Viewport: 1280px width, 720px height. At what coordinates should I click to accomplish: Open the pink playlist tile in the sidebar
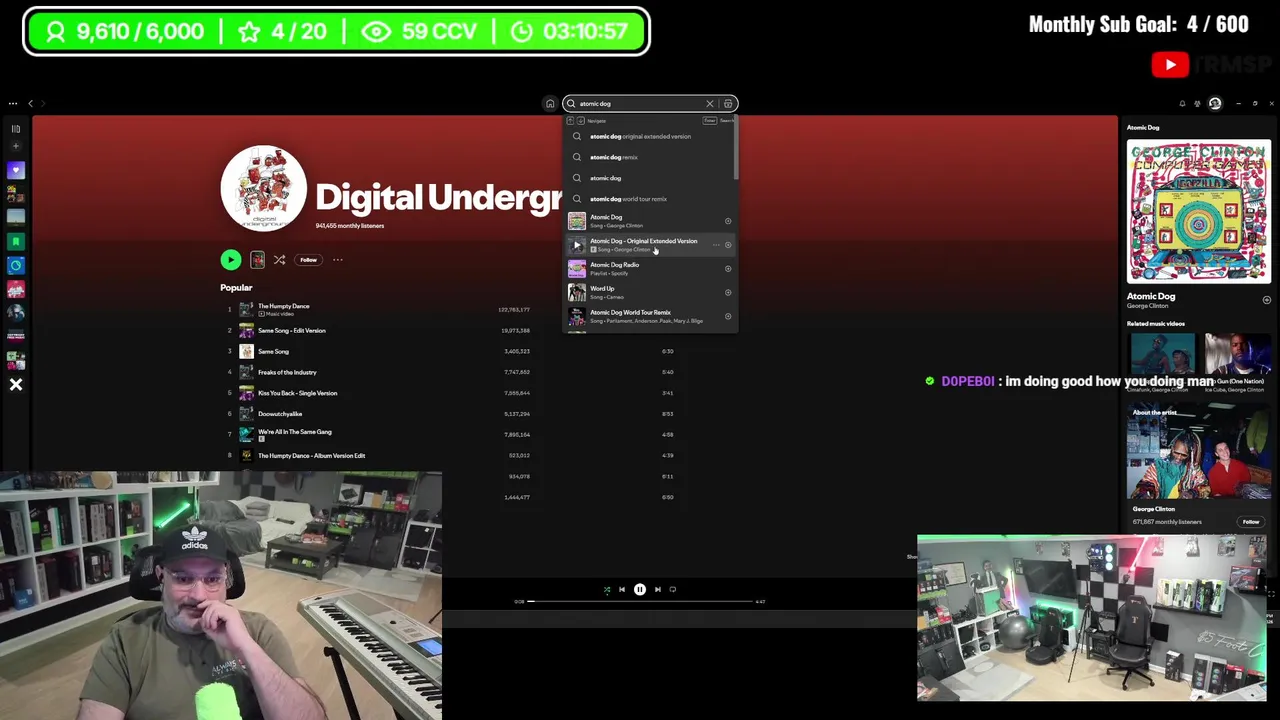(x=16, y=289)
